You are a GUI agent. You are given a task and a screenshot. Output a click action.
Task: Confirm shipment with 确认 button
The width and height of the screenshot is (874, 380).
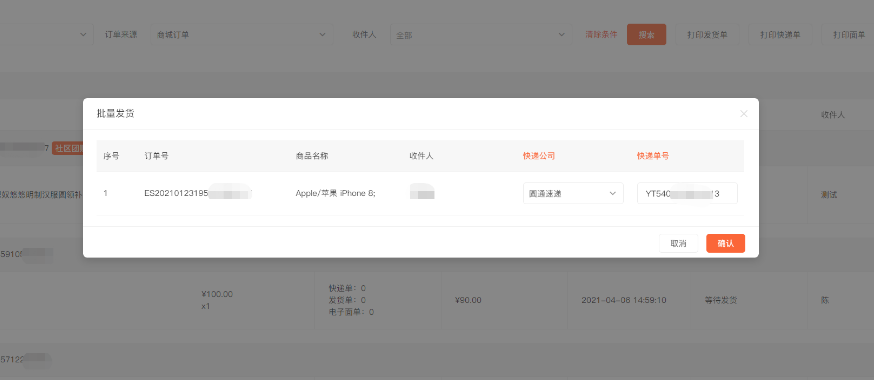click(725, 243)
